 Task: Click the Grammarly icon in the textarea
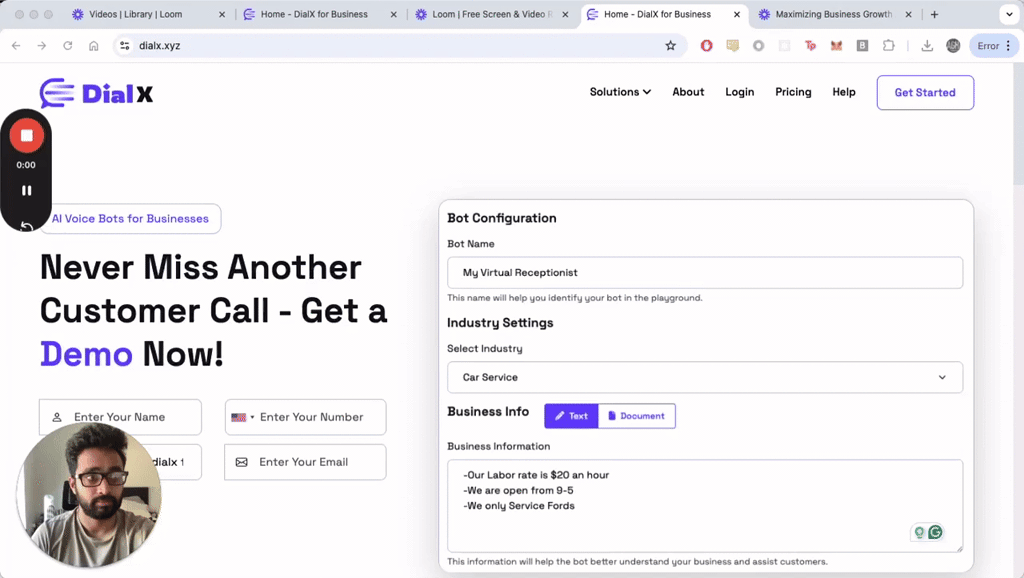click(935, 532)
